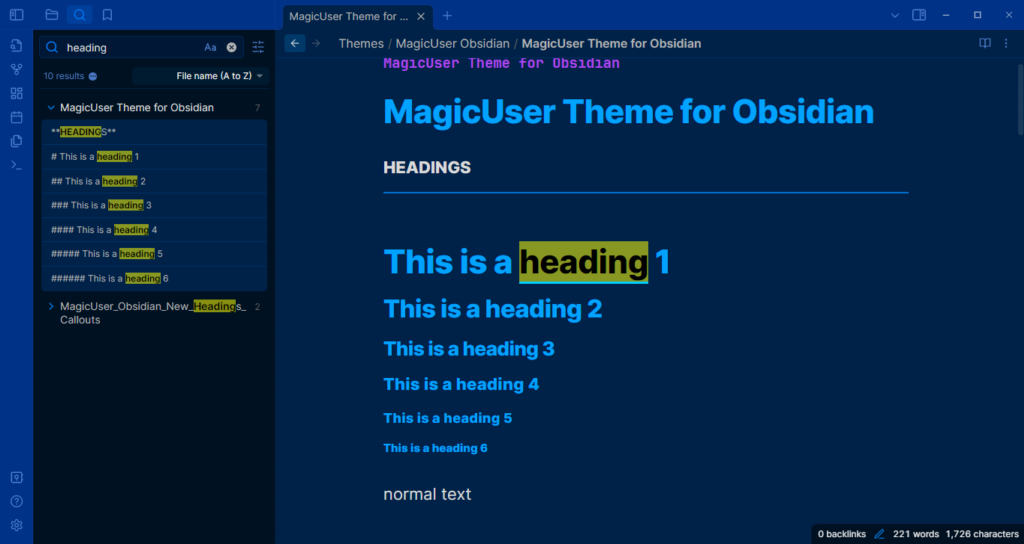This screenshot has width=1024, height=544.
Task: Clear the search query with X icon
Action: coord(231,47)
